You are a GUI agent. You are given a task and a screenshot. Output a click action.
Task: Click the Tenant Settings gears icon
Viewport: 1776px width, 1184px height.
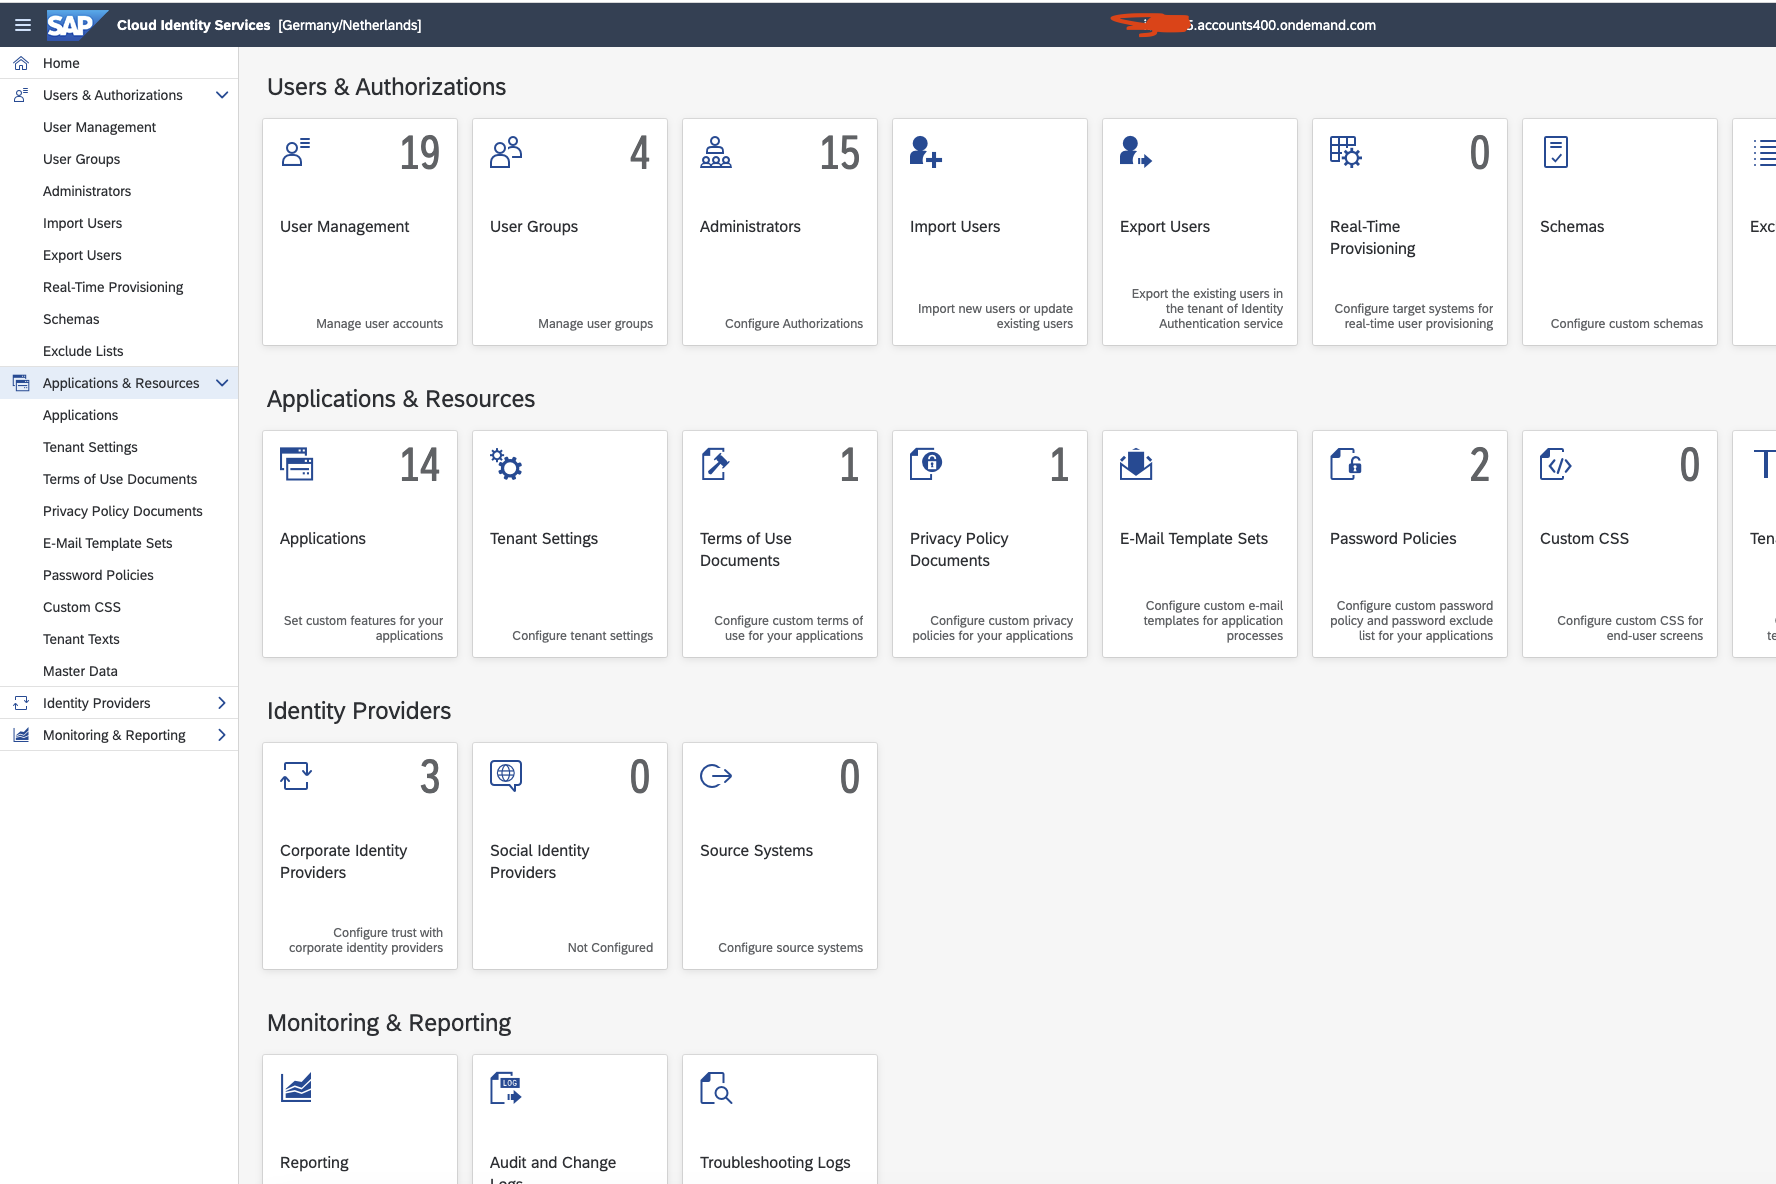(x=506, y=464)
